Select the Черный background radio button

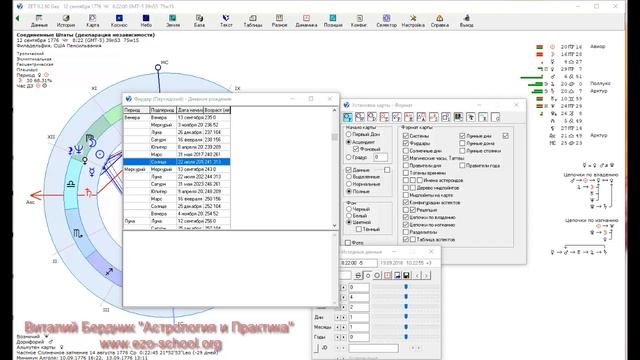point(349,209)
